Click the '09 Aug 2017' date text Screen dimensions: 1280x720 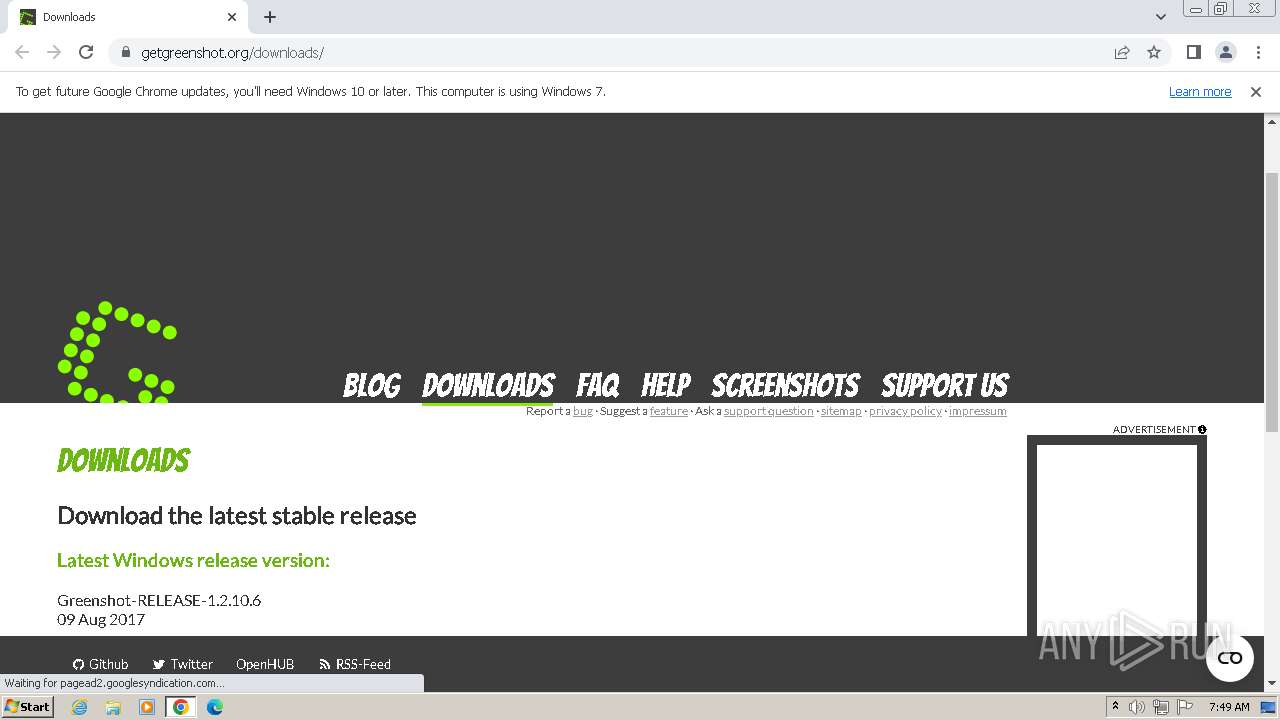pyautogui.click(x=101, y=619)
